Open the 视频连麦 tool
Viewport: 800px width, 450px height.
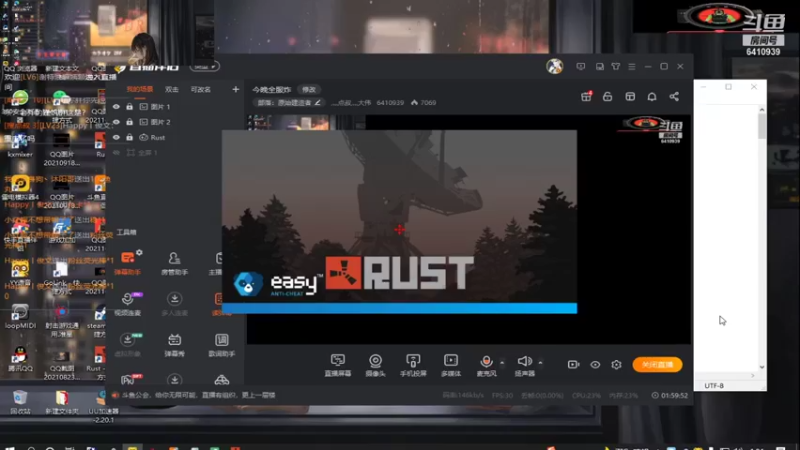pos(128,304)
